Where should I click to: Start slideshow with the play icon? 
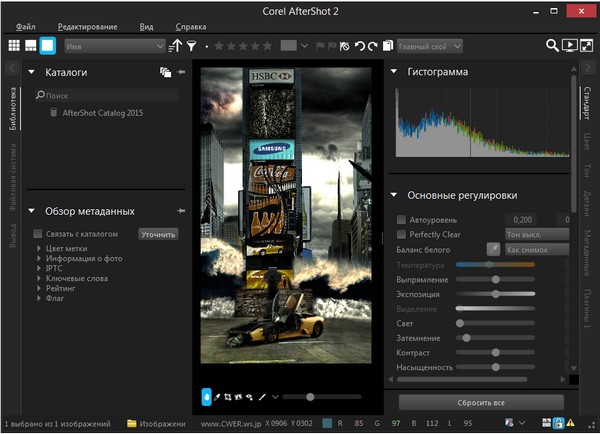pos(569,45)
